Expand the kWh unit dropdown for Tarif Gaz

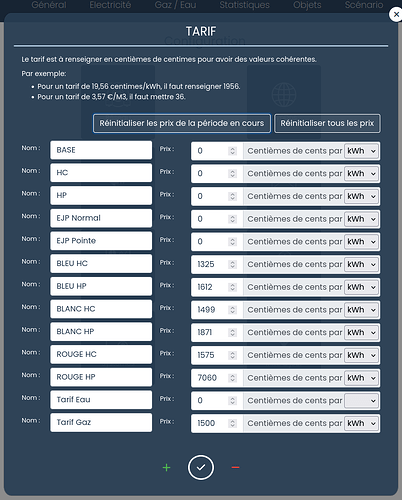[361, 423]
